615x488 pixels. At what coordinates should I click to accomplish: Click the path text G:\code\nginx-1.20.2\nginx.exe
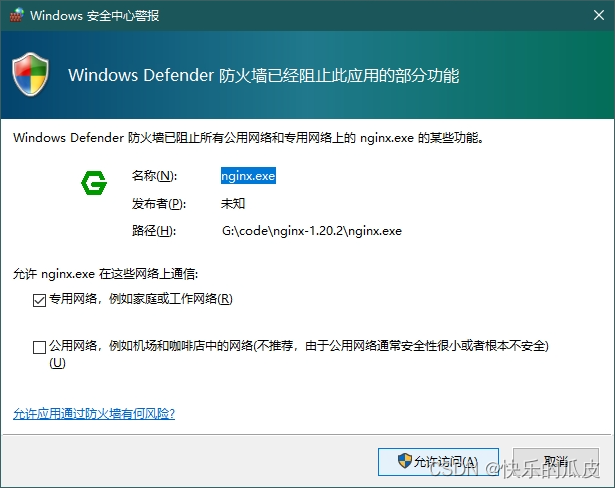click(x=312, y=231)
